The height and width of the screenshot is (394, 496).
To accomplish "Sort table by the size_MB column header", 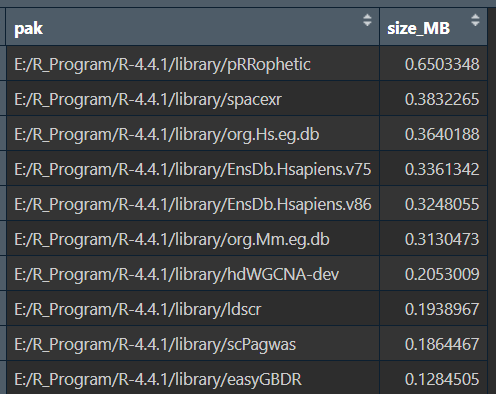I will pyautogui.click(x=433, y=27).
